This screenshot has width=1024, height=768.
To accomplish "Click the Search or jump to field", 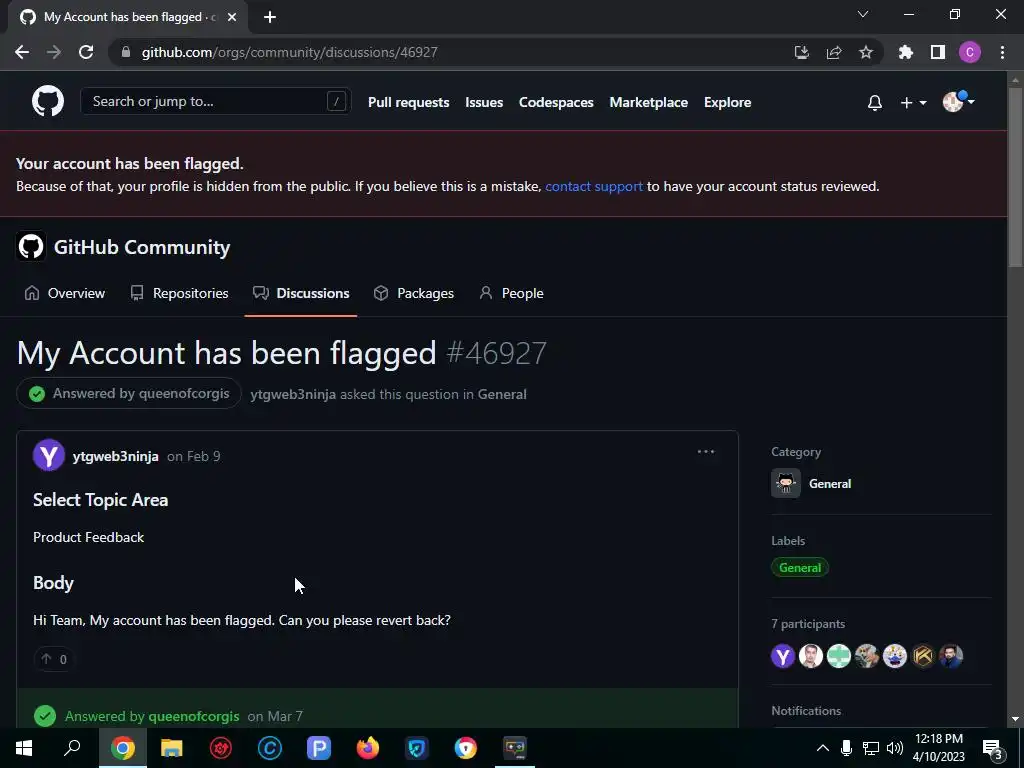I will pos(216,101).
